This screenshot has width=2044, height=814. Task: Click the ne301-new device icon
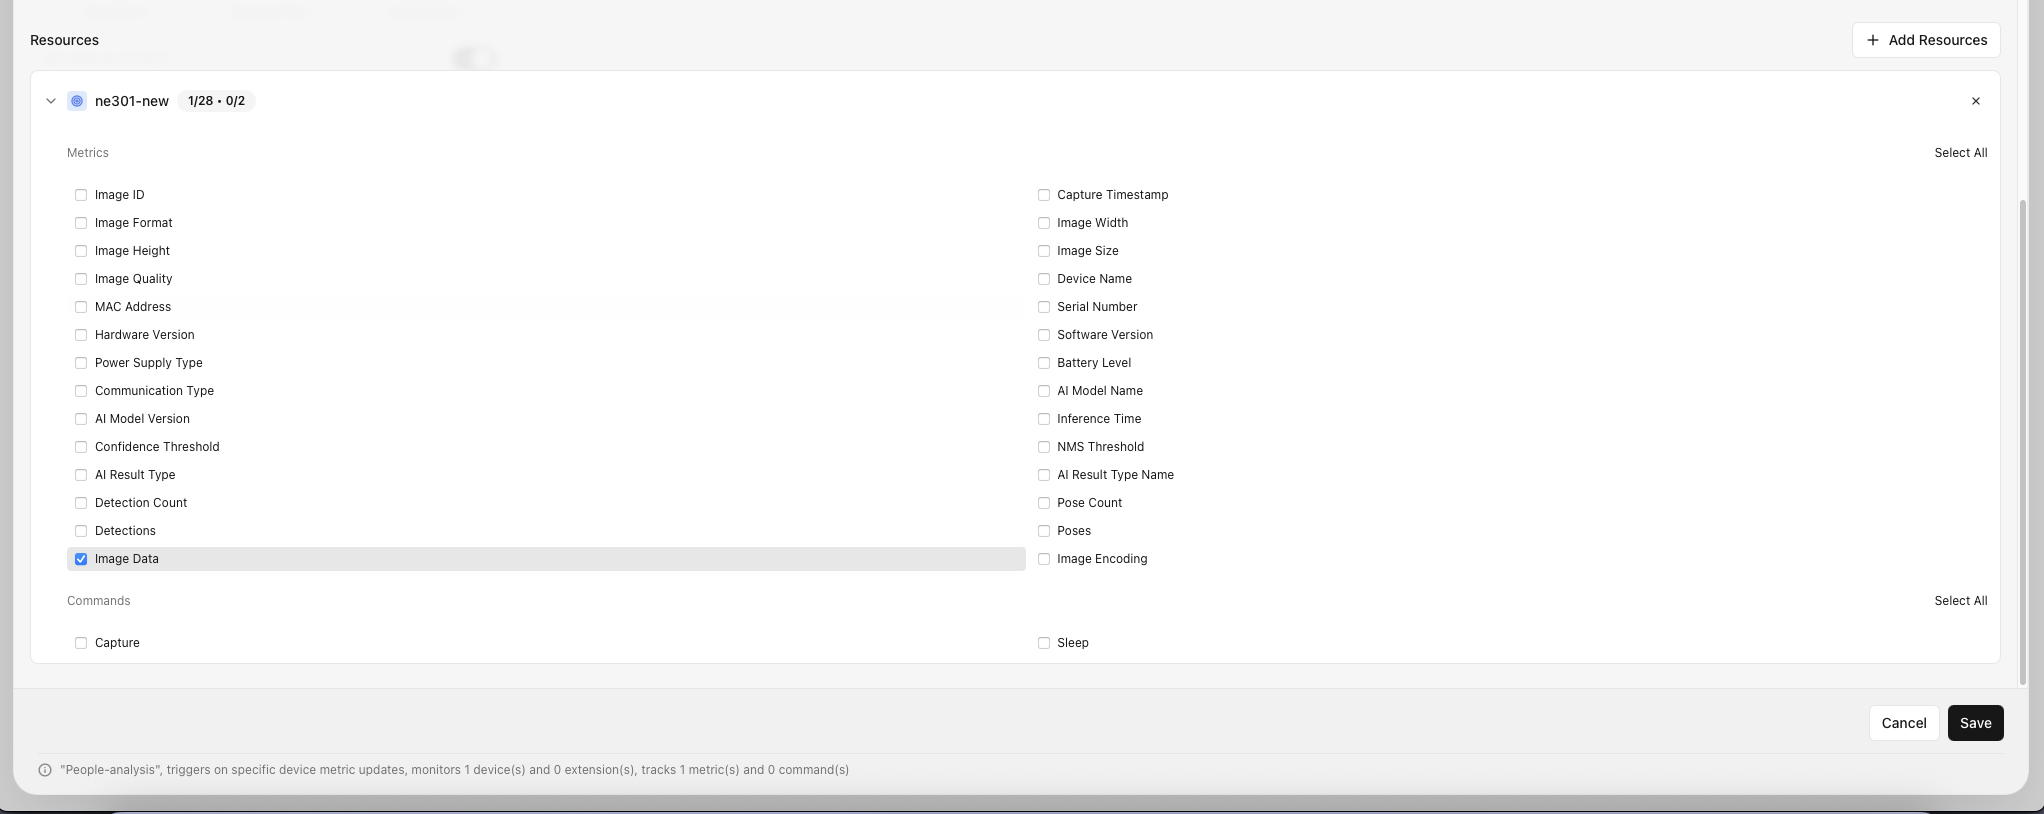[x=77, y=101]
